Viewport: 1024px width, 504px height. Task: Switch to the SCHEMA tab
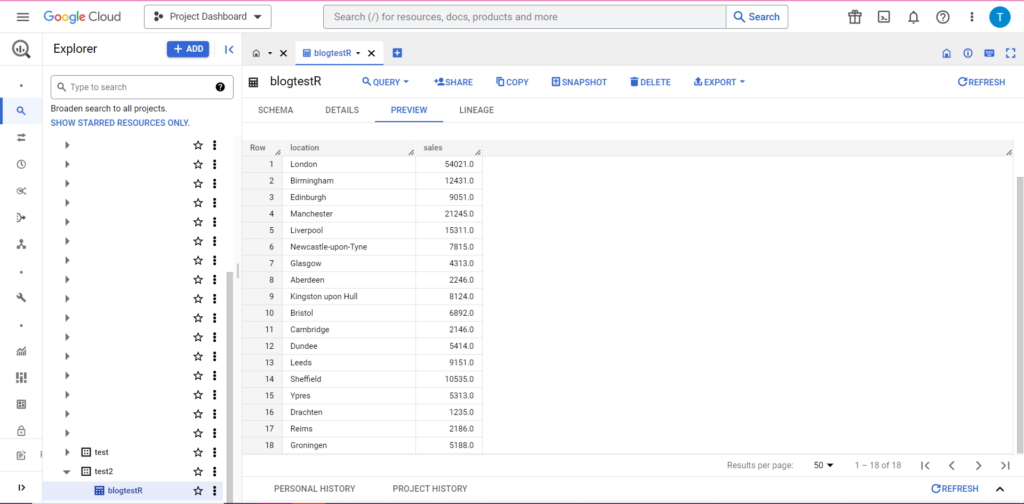(275, 110)
